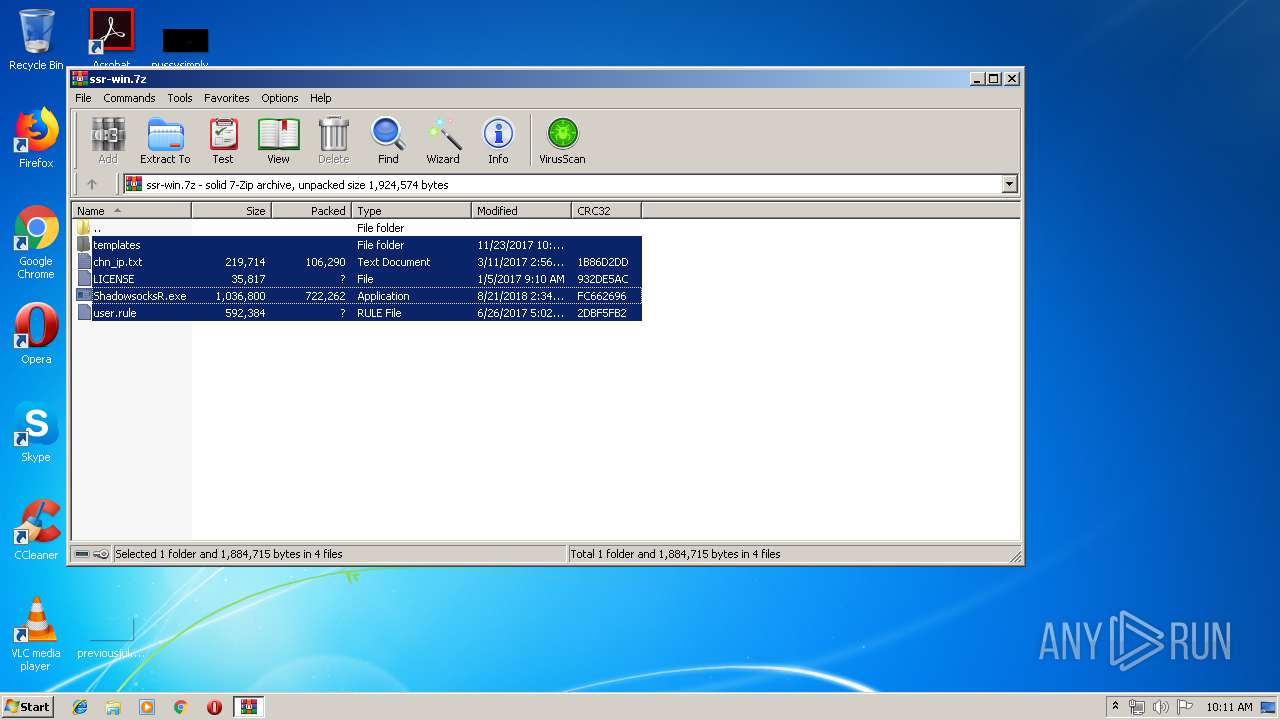Open Chrome from taskbar
The width and height of the screenshot is (1280, 720).
point(180,707)
